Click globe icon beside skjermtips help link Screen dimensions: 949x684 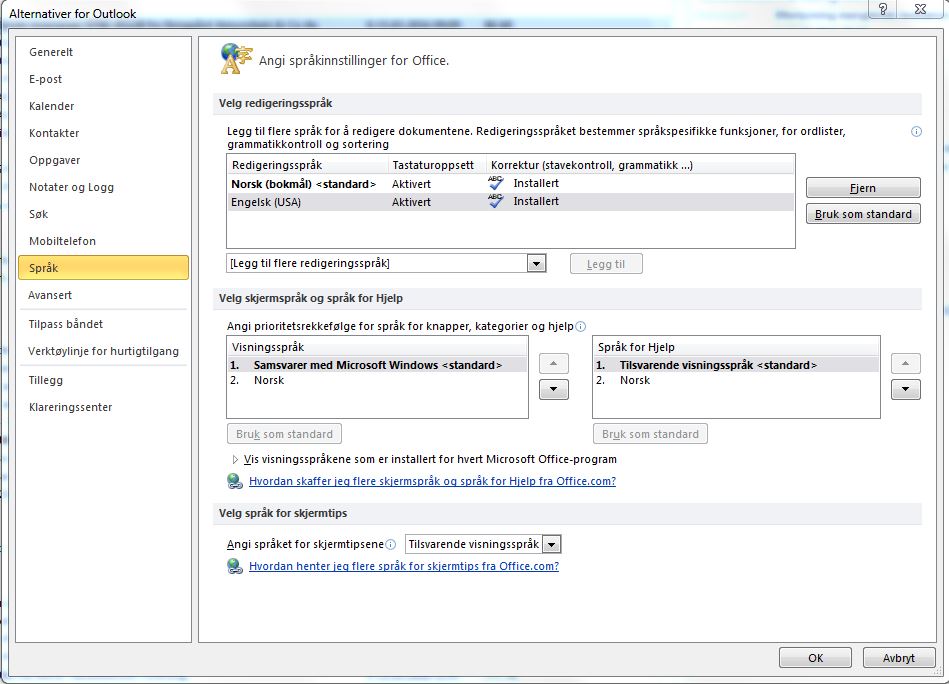(235, 566)
